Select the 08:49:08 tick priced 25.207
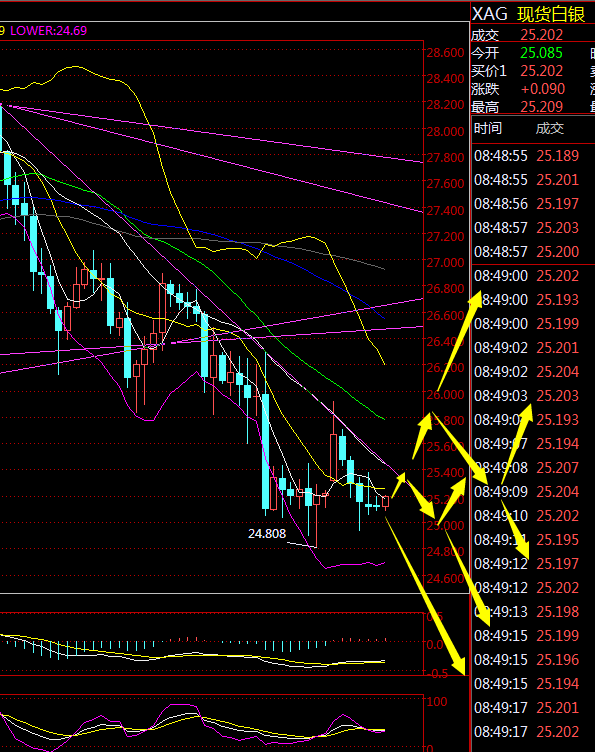 coord(526,467)
